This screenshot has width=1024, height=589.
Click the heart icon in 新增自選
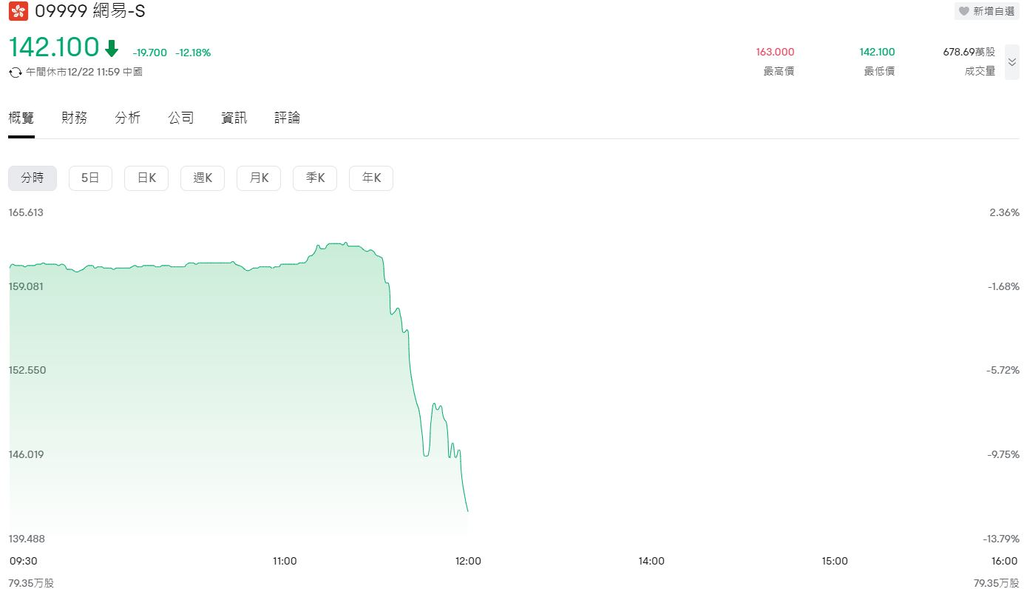[x=964, y=11]
